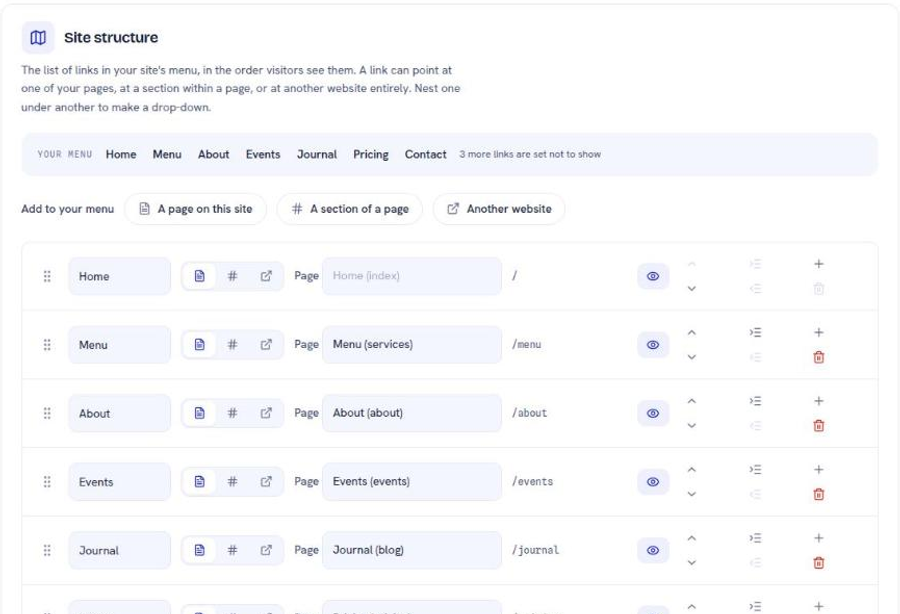Open the Journal (blog) page dropdown
Viewport: 900px width, 614px height.
tap(412, 550)
